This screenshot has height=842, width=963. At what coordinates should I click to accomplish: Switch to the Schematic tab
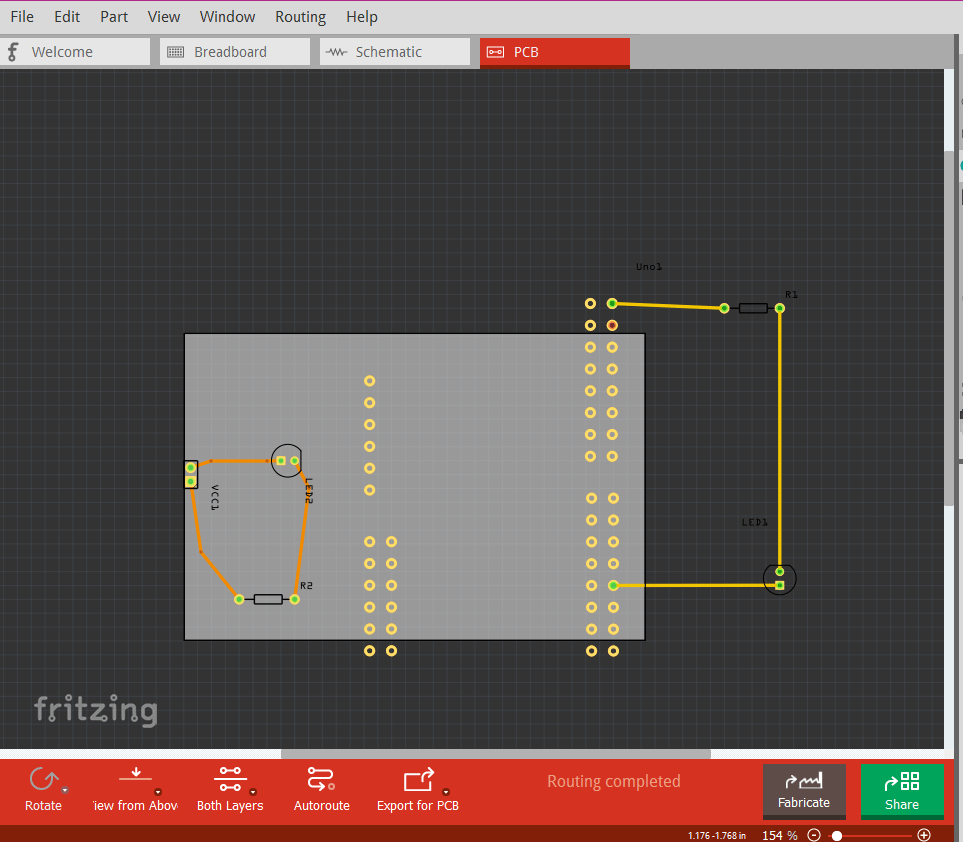pos(394,51)
